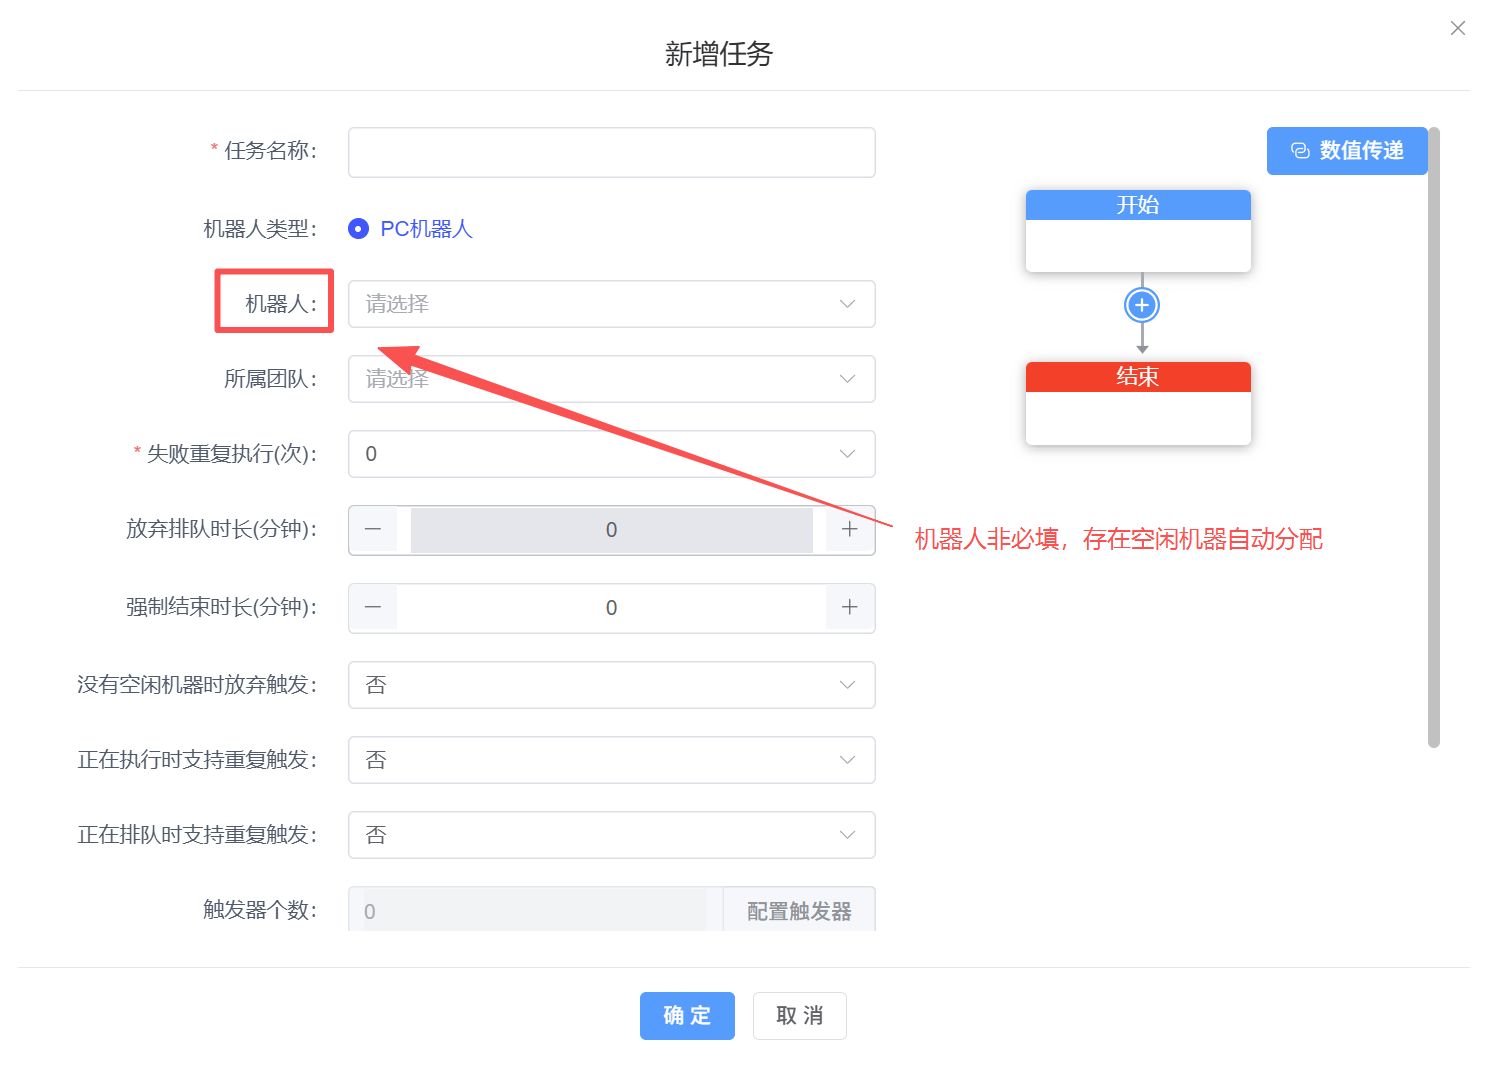The width and height of the screenshot is (1488, 1080).
Task: Focus the 任务名称 input field
Action: [x=611, y=152]
